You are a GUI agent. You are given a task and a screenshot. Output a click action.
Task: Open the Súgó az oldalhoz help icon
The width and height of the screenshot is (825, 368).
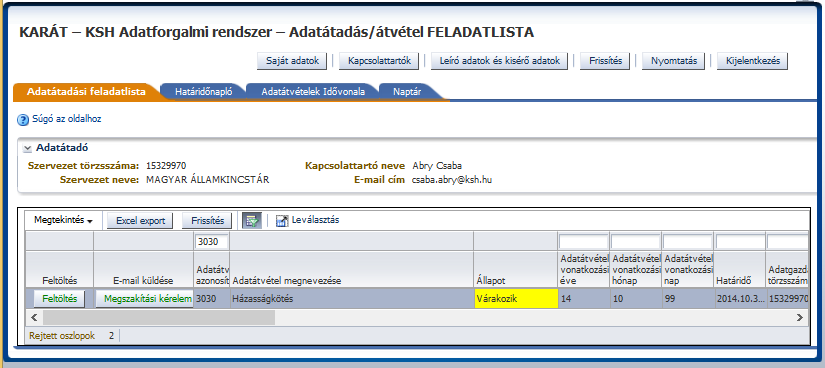23,120
